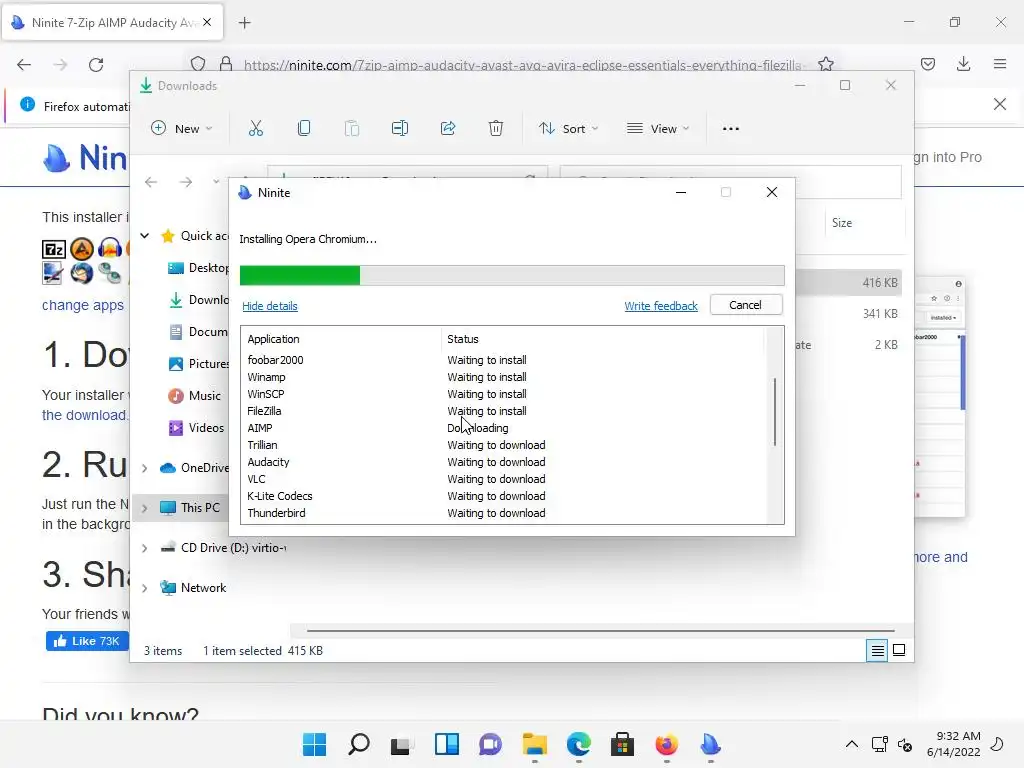Open Microsoft Edge from the taskbar
This screenshot has width=1024, height=768.
pos(579,744)
